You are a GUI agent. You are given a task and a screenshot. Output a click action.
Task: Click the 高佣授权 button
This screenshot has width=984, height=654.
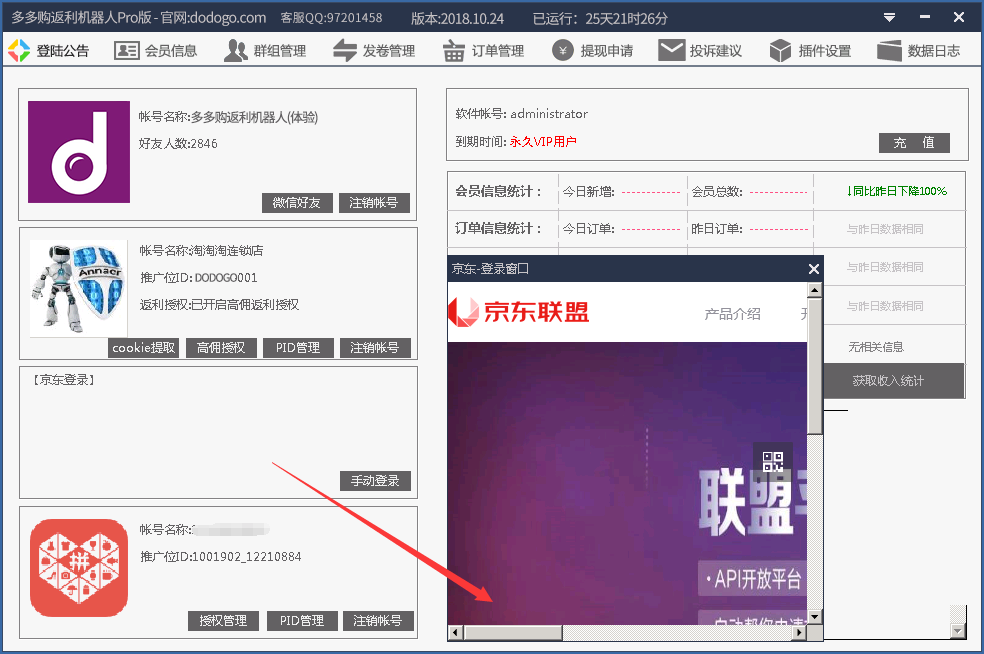(x=221, y=348)
